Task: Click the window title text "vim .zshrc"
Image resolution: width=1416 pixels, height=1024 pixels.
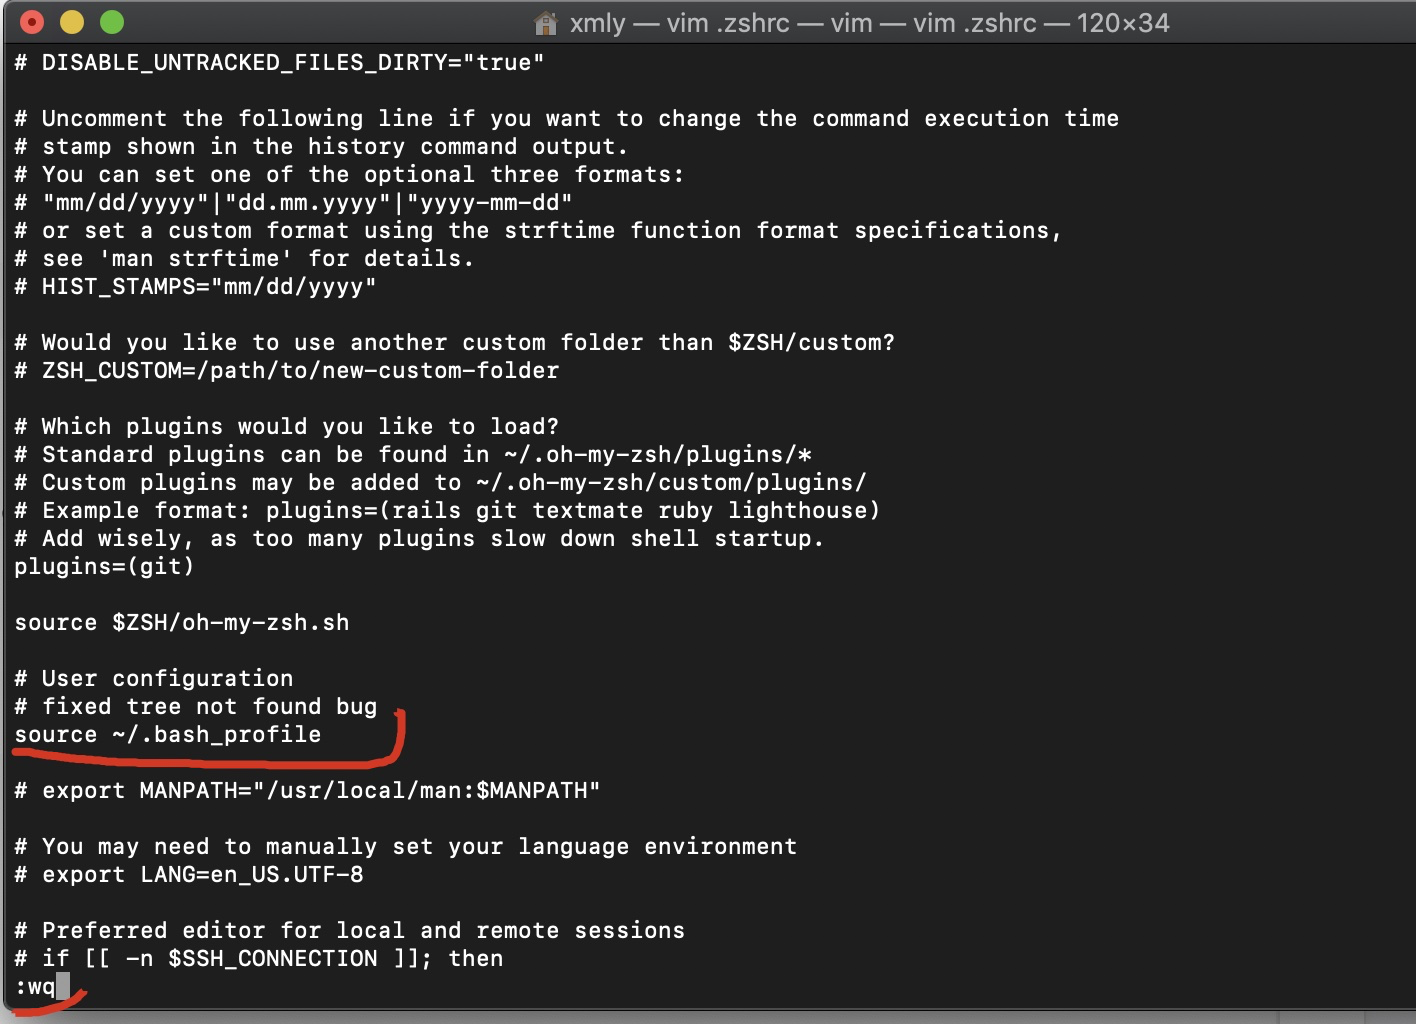Action: click(x=728, y=23)
